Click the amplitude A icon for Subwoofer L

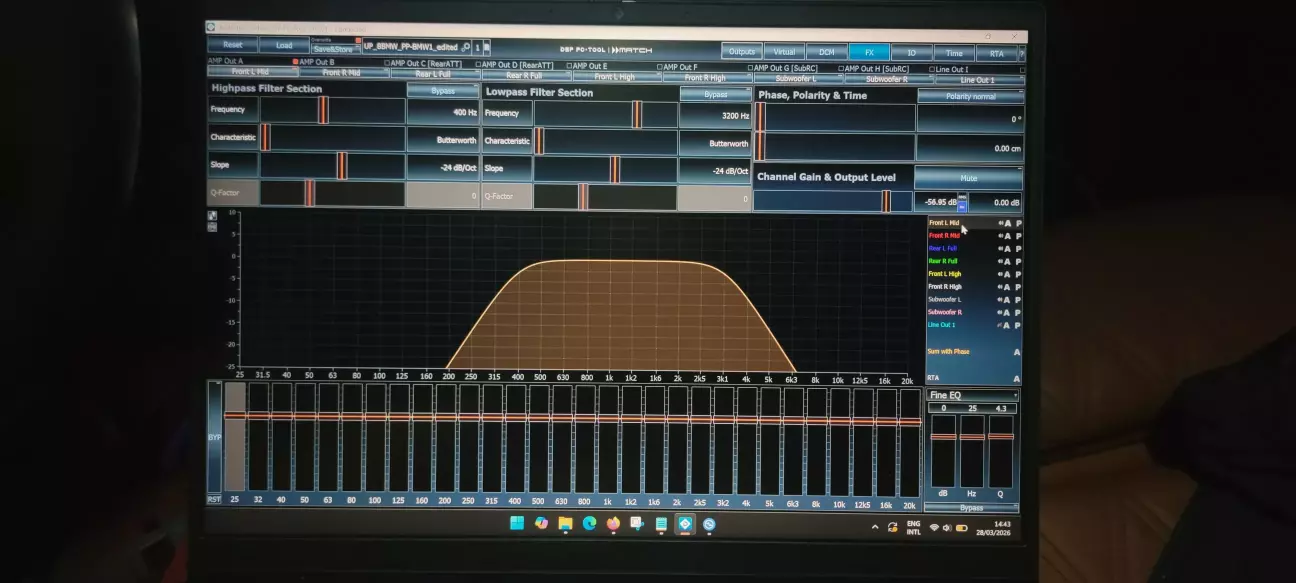pyautogui.click(x=1007, y=300)
